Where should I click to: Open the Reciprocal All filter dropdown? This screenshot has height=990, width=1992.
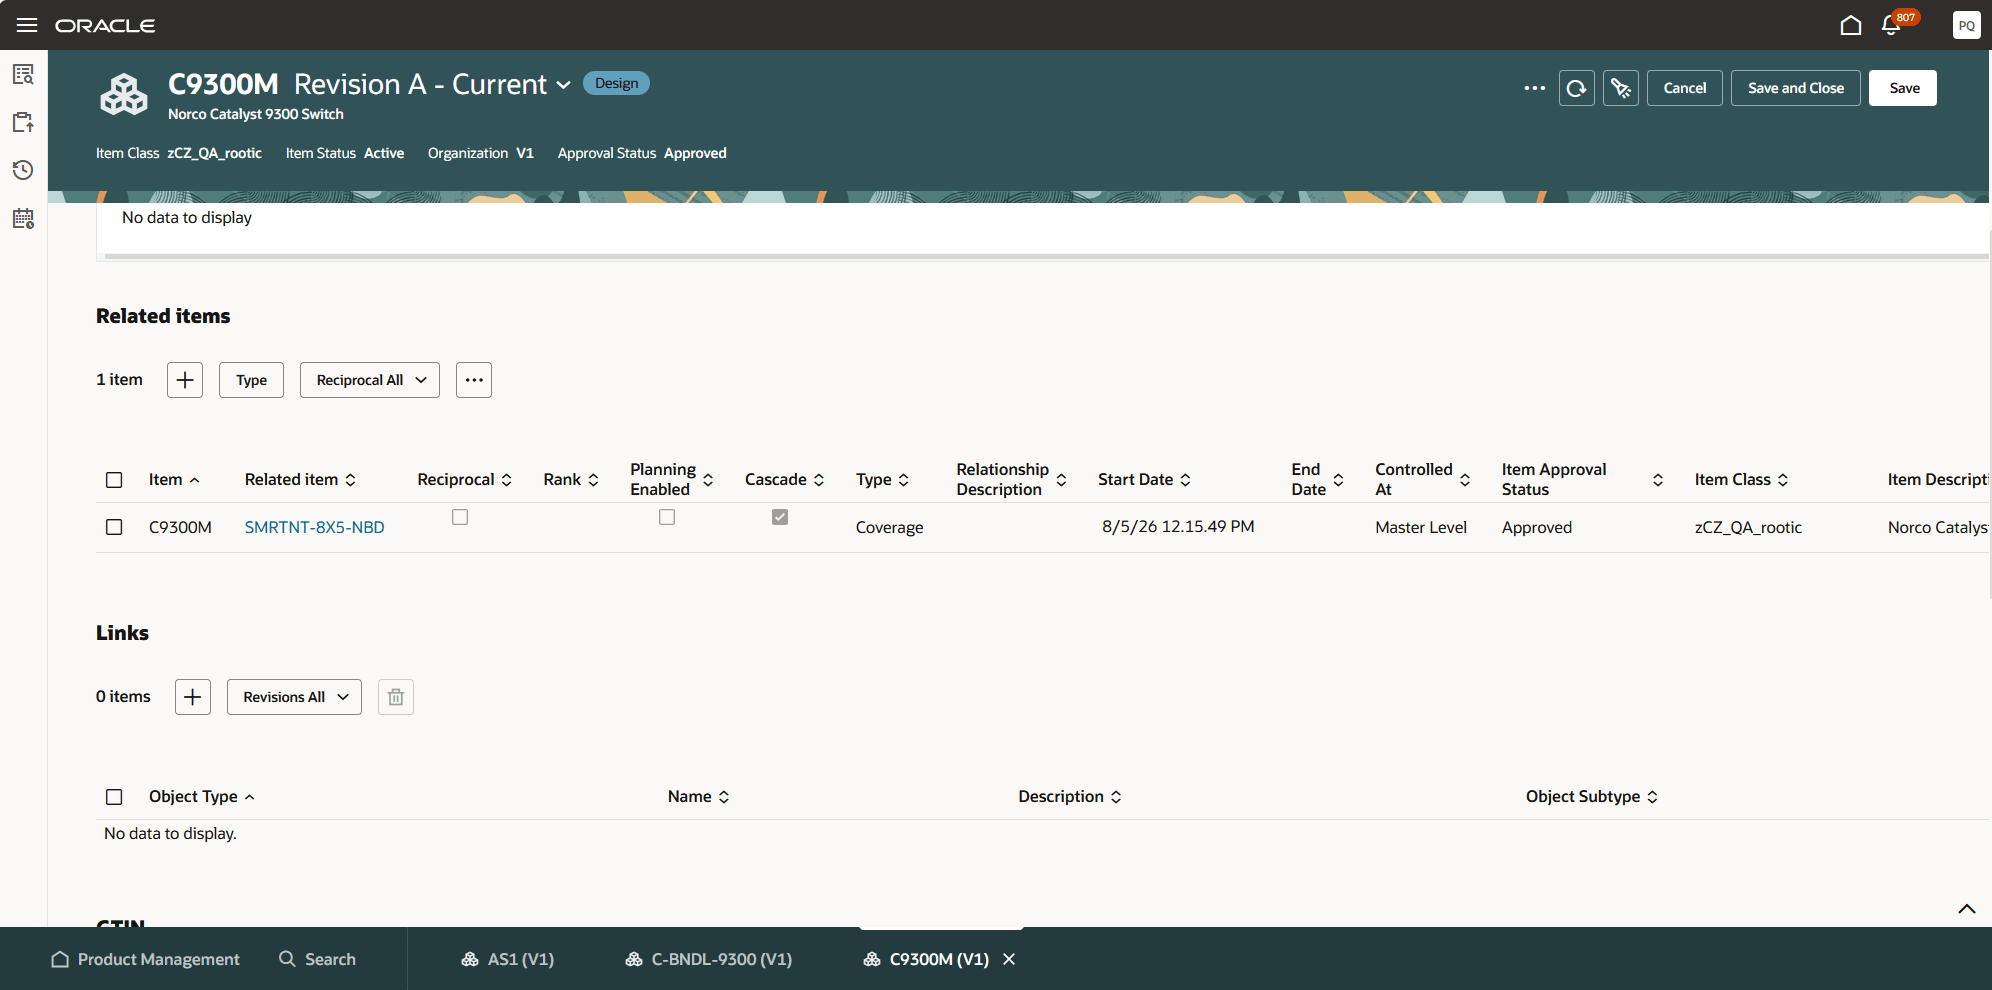coord(370,380)
